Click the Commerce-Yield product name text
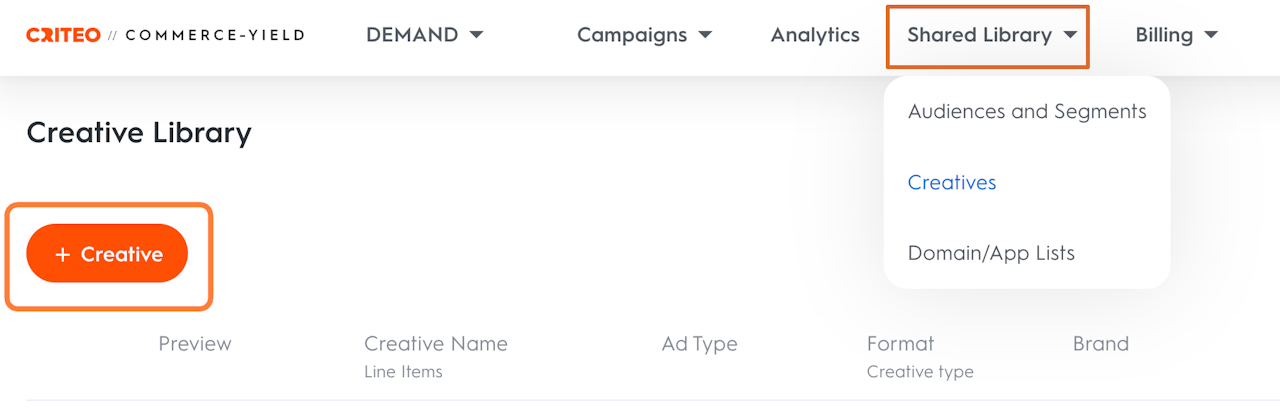The width and height of the screenshot is (1280, 415). pos(215,35)
